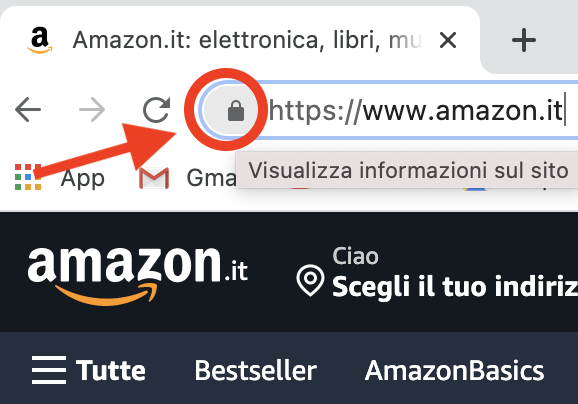Open the Tutte categories menu label

click(111, 370)
